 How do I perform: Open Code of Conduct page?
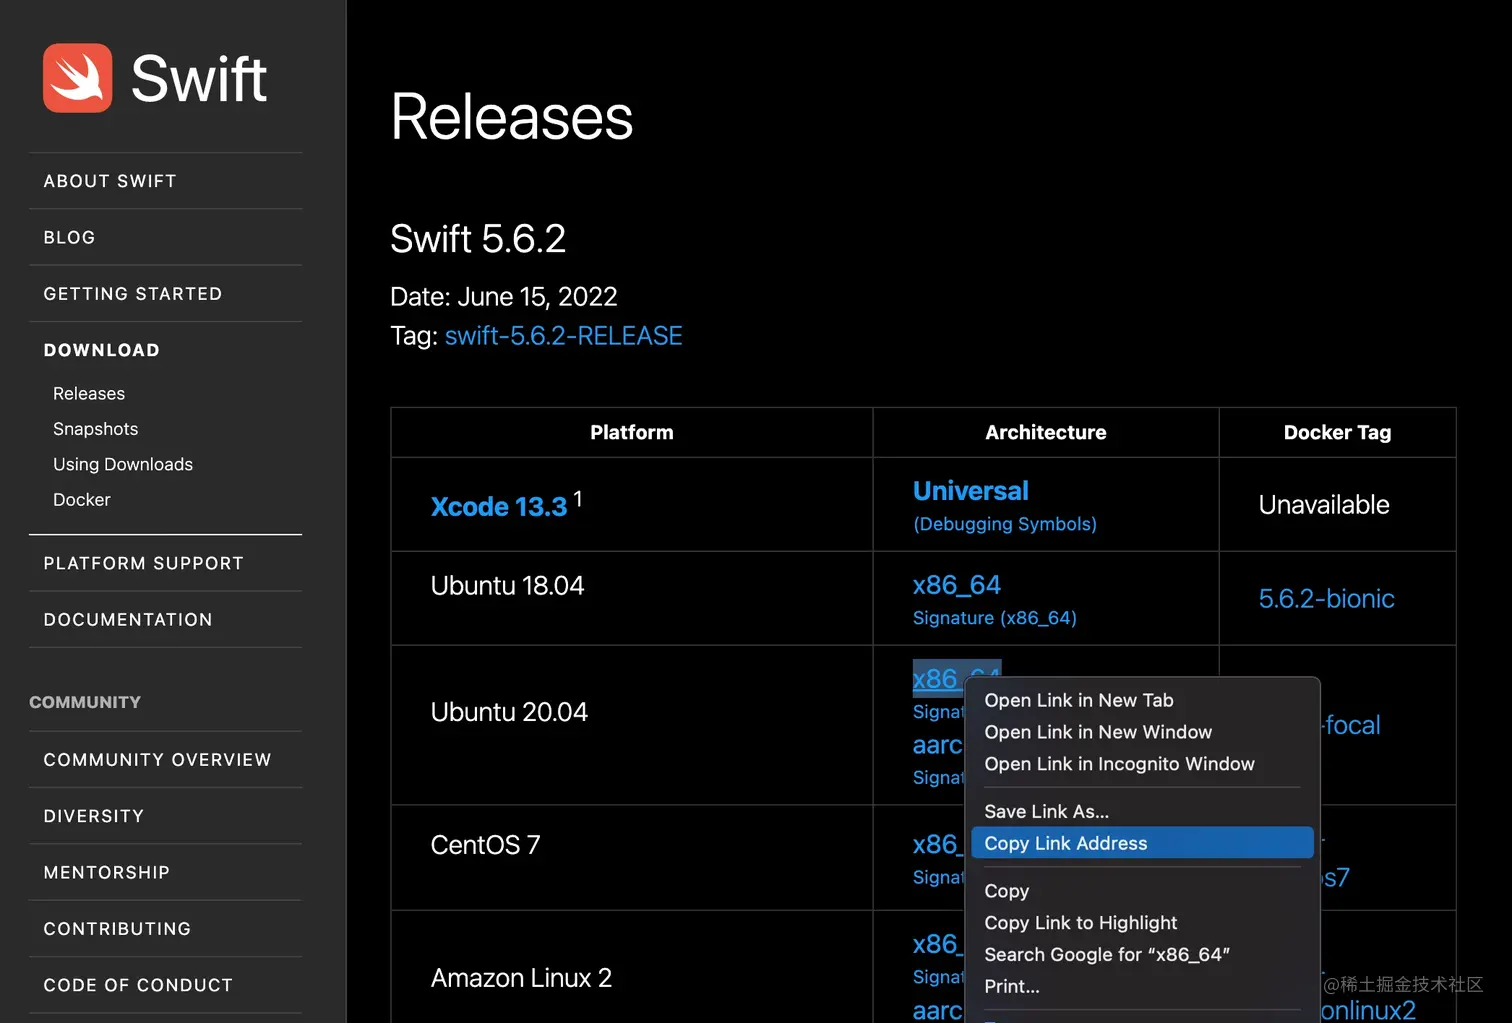click(x=139, y=985)
